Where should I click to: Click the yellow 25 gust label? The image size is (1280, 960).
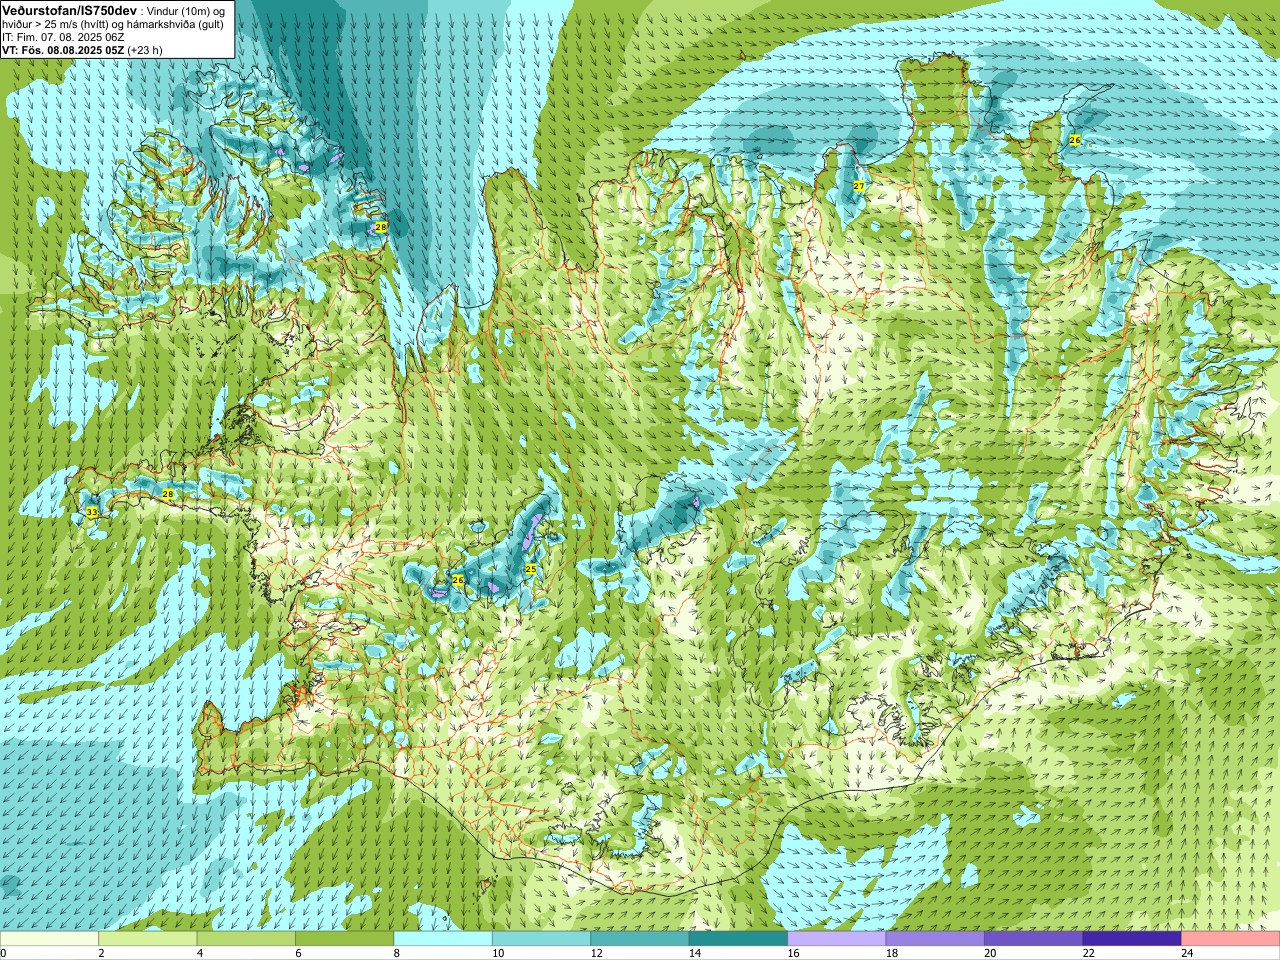tap(531, 569)
